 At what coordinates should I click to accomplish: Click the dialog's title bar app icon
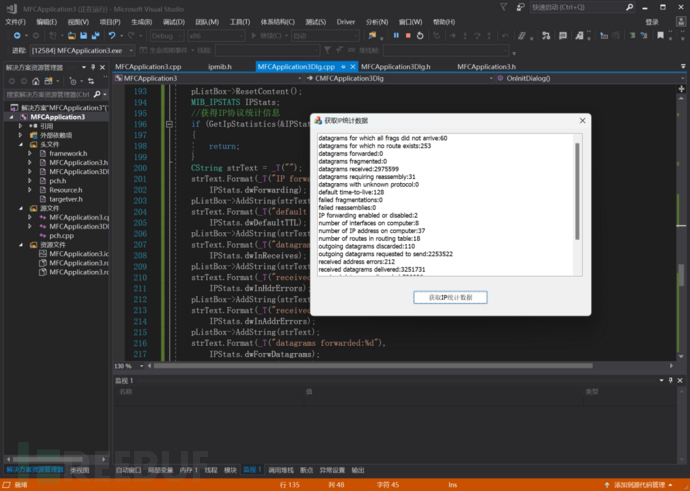[318, 120]
